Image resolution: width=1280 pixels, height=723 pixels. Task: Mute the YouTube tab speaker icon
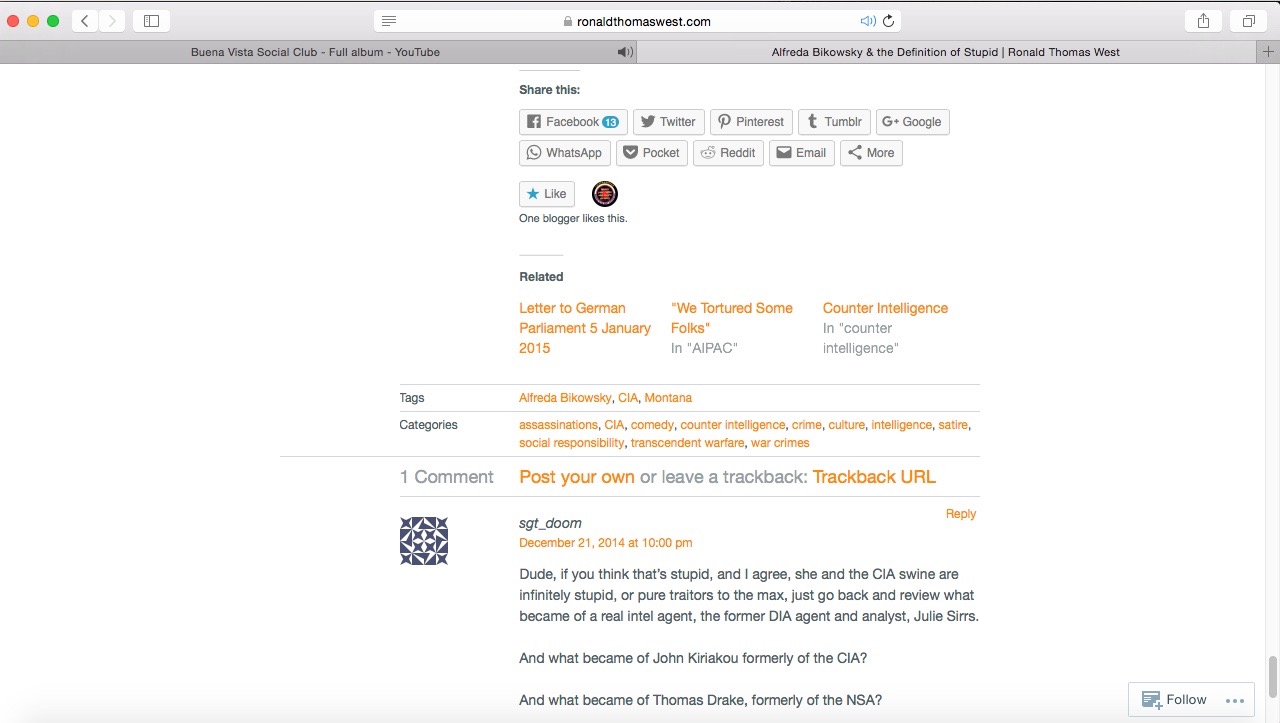coord(625,52)
